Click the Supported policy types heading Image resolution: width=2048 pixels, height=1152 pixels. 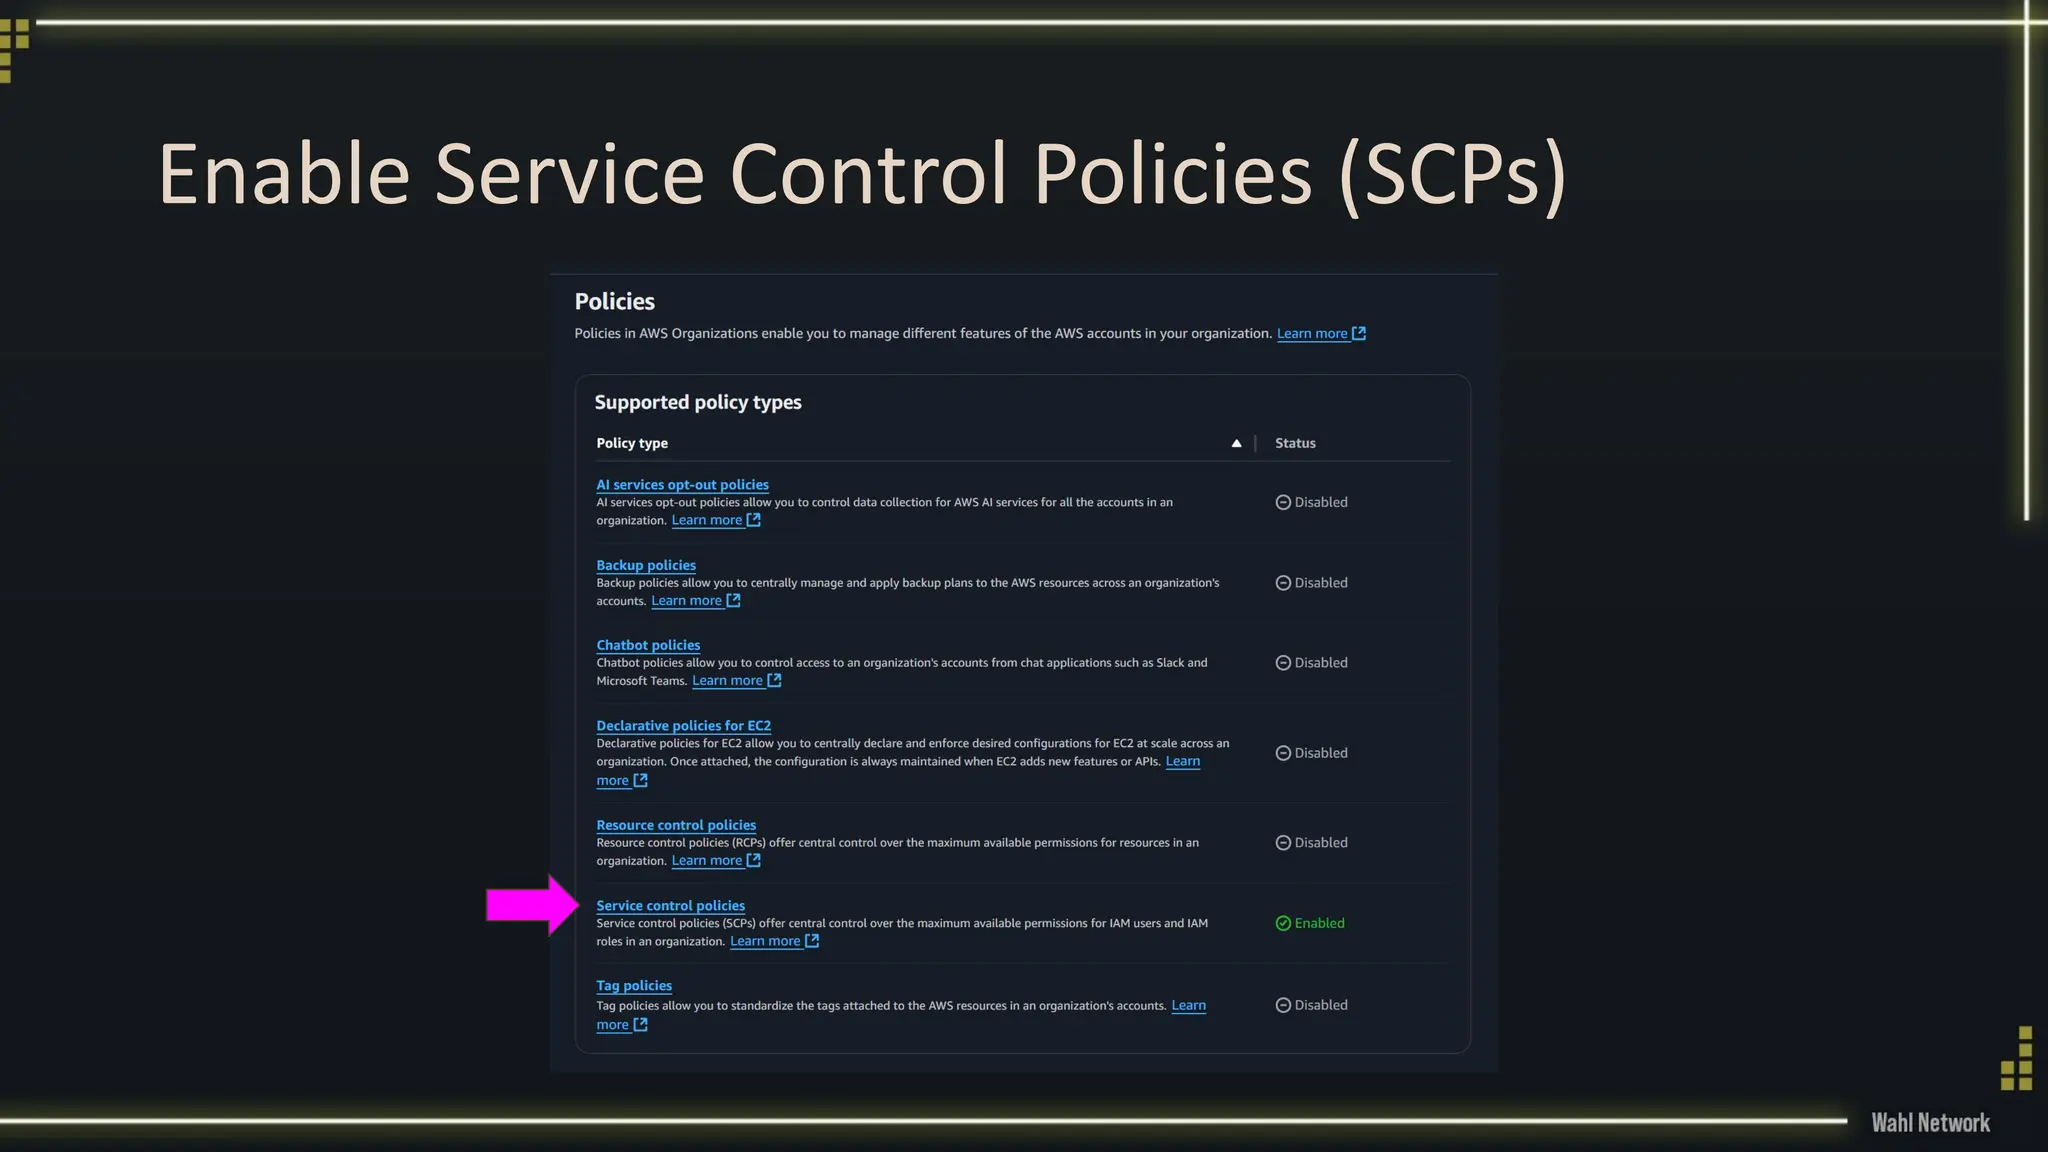click(x=698, y=402)
